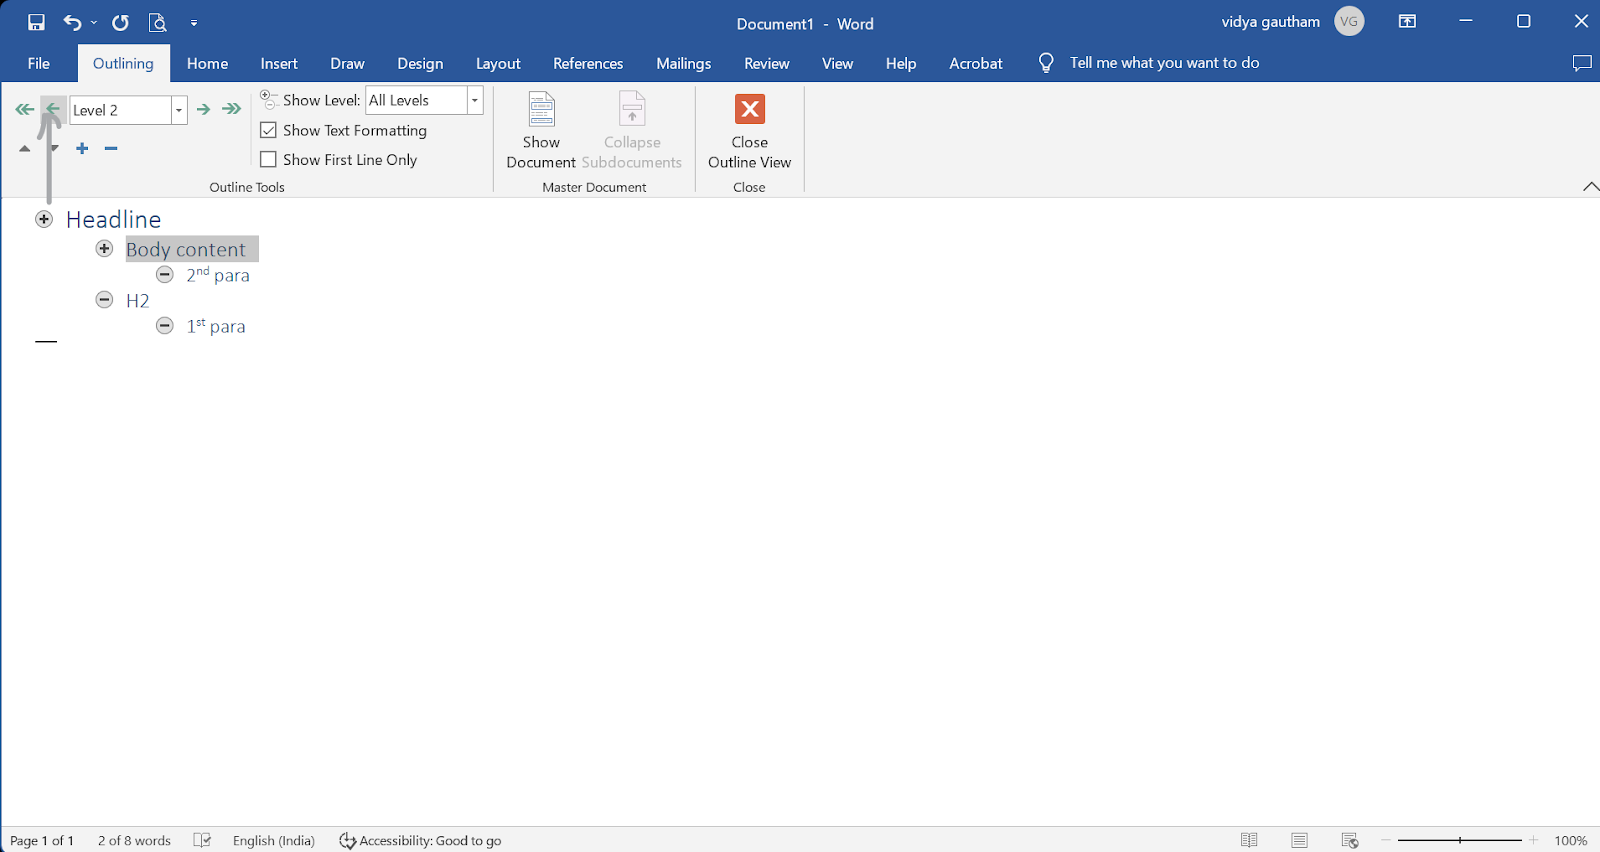1600x852 pixels.
Task: Customize the Quick Access Toolbar dropdown
Action: [194, 22]
